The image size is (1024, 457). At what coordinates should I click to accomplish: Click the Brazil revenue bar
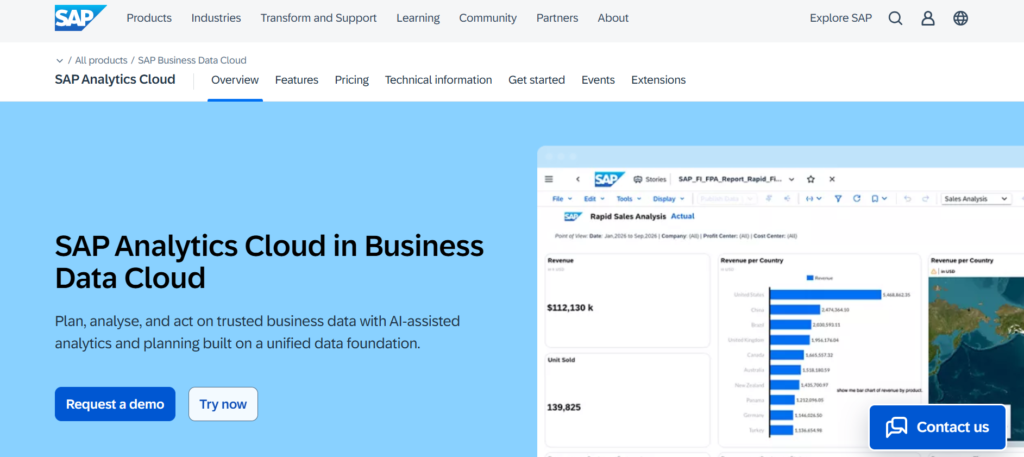(790, 324)
